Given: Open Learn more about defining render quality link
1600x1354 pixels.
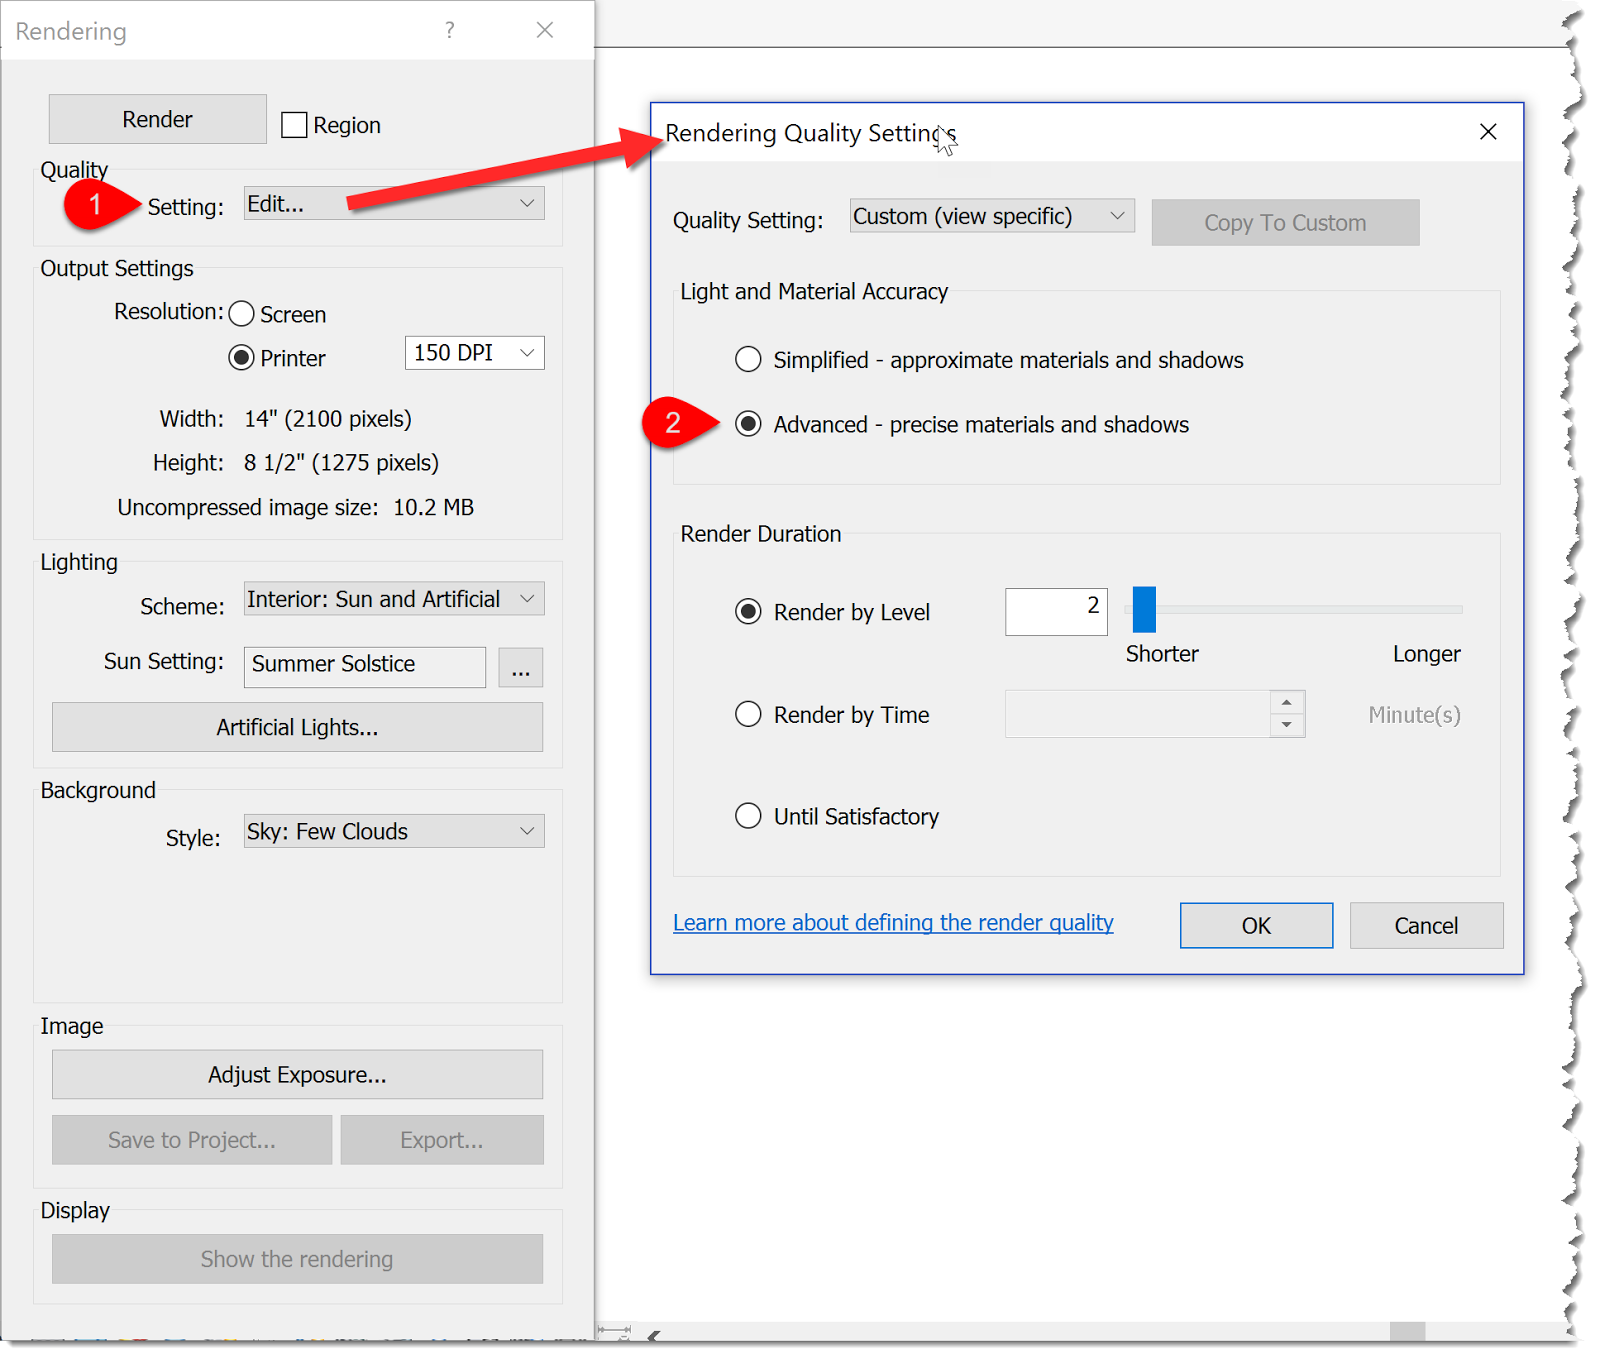Looking at the screenshot, I should point(893,923).
